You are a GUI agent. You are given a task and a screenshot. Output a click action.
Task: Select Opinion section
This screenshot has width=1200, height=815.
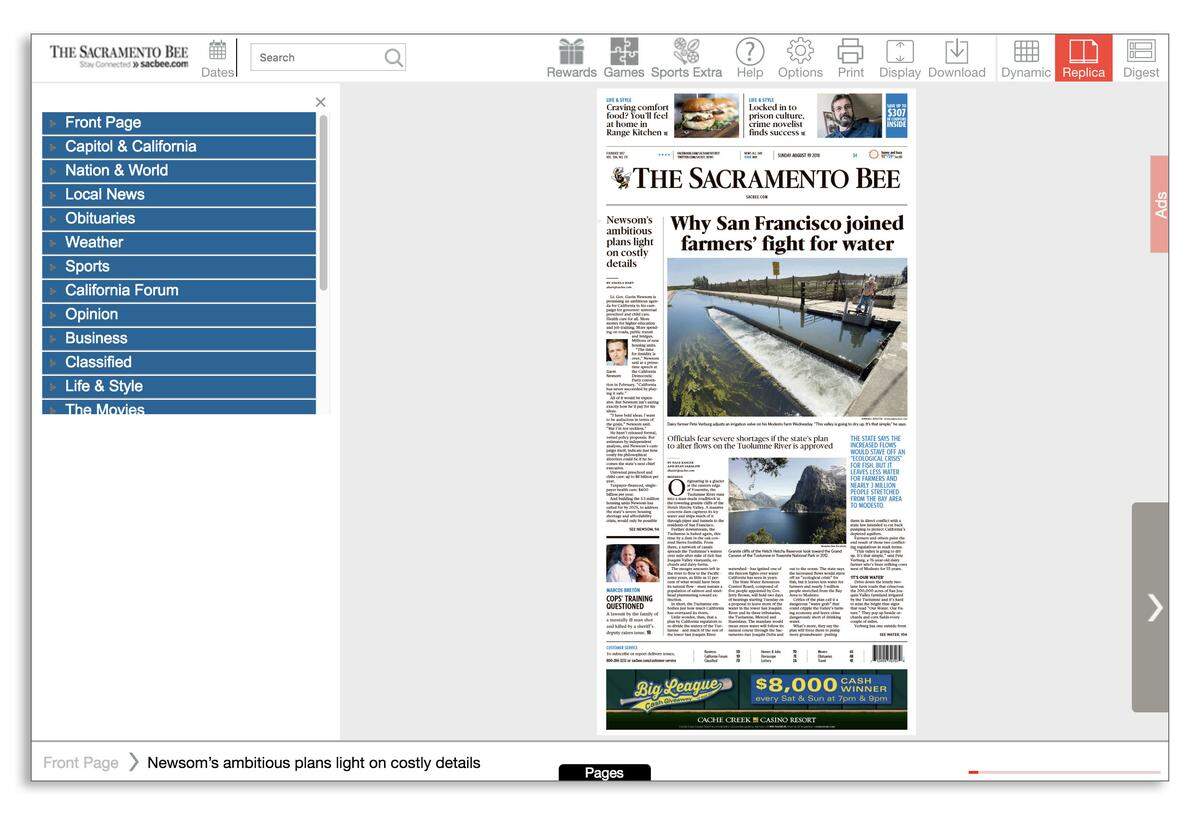pyautogui.click(x=179, y=314)
